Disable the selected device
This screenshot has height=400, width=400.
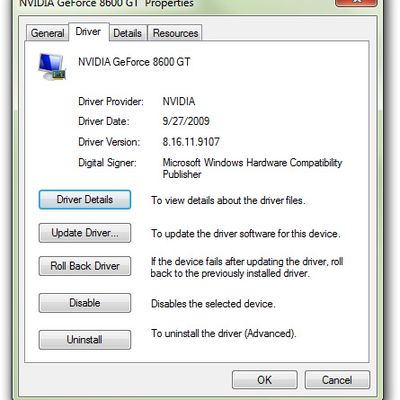pos(85,303)
